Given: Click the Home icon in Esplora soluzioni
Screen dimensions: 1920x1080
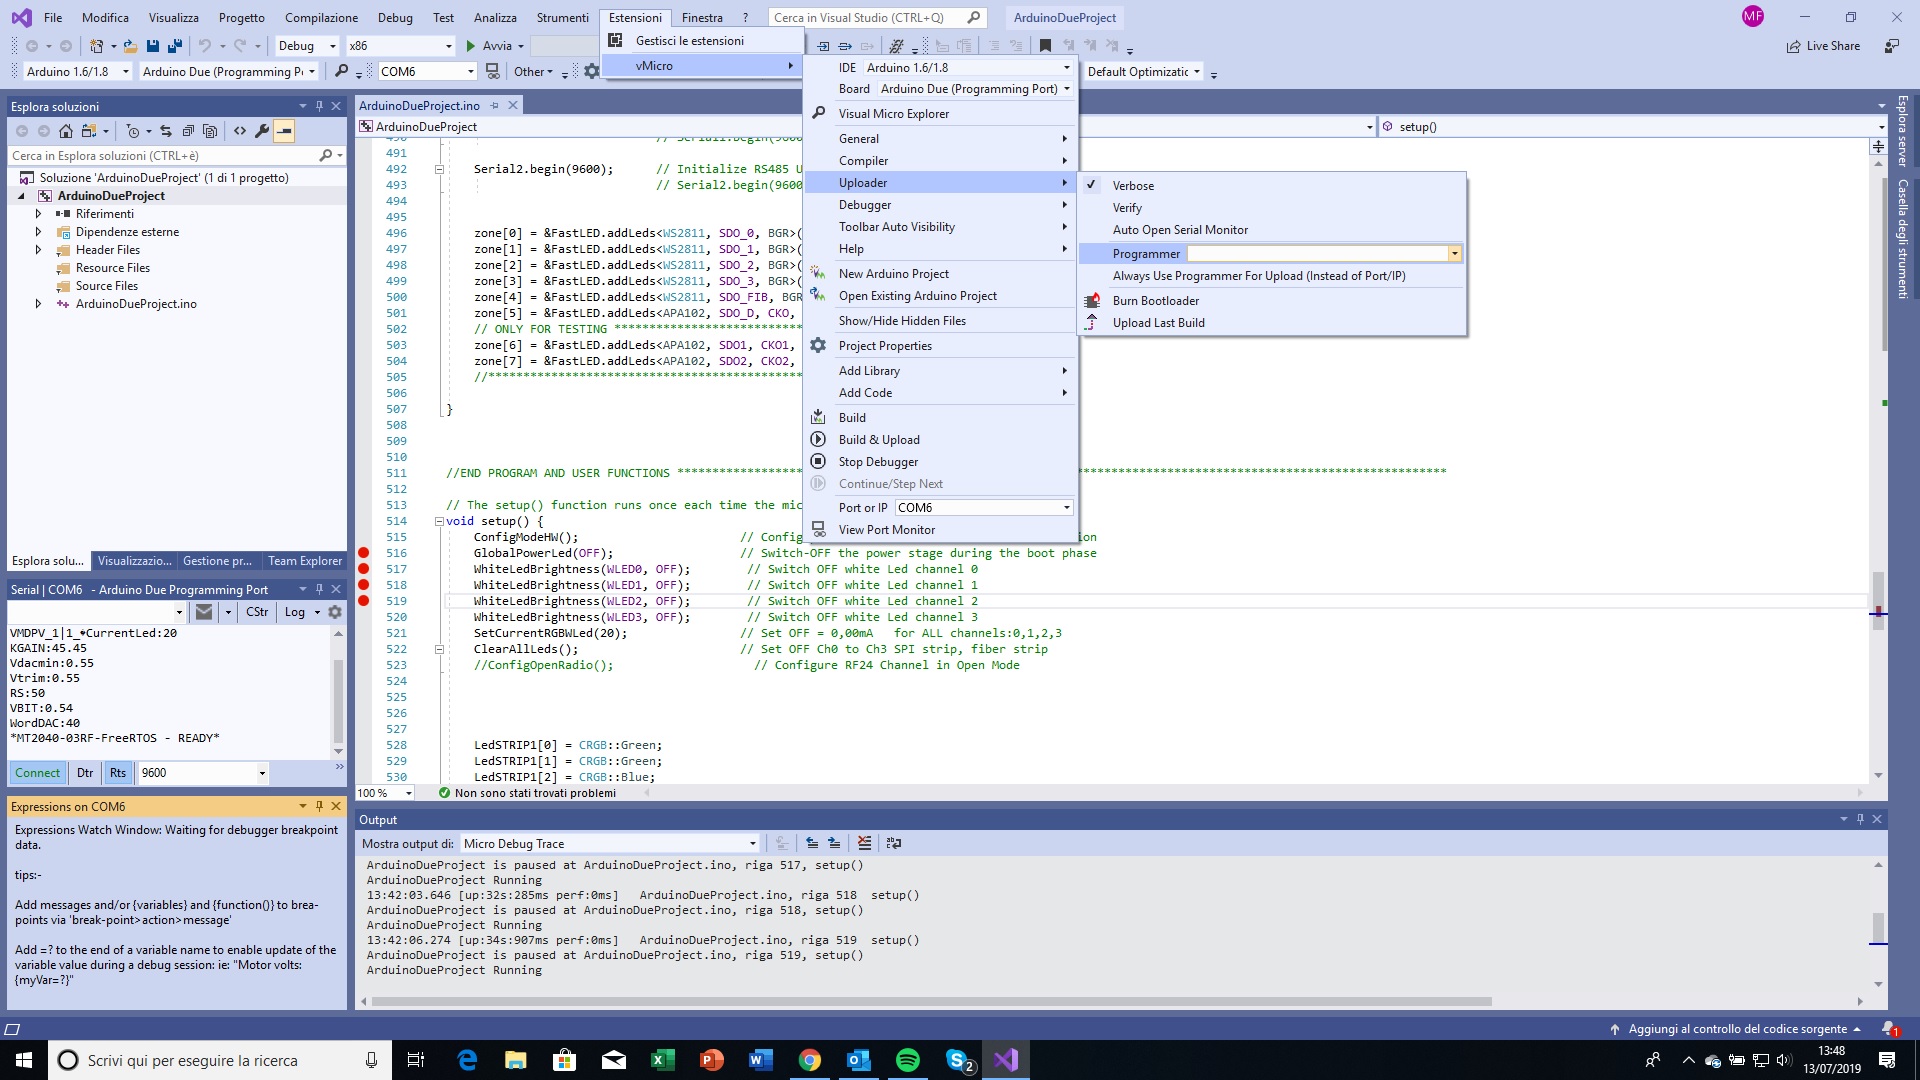Looking at the screenshot, I should click(x=66, y=131).
